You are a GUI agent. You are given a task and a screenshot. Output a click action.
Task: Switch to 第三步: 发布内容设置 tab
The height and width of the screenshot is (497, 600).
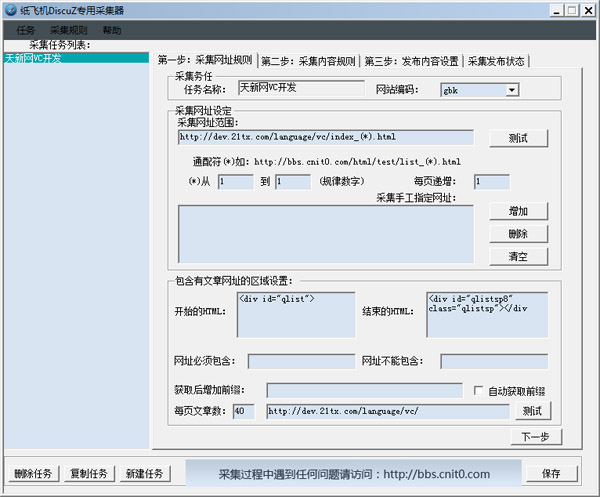point(411,60)
